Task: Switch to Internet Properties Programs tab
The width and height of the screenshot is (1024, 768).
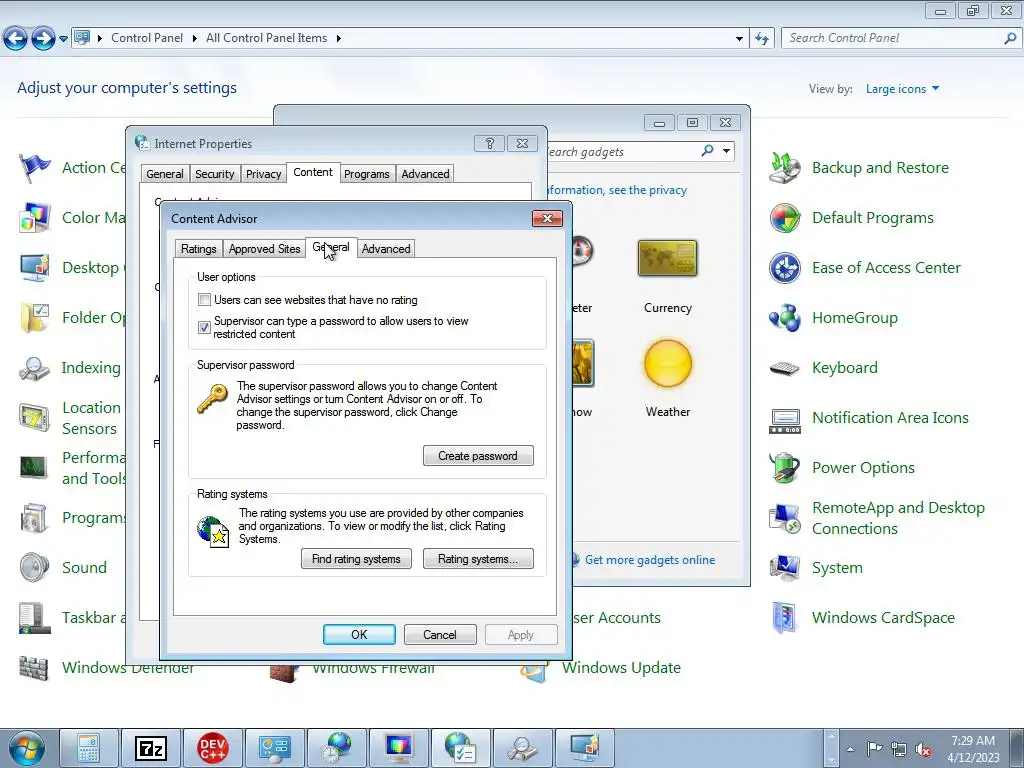Action: point(366,174)
